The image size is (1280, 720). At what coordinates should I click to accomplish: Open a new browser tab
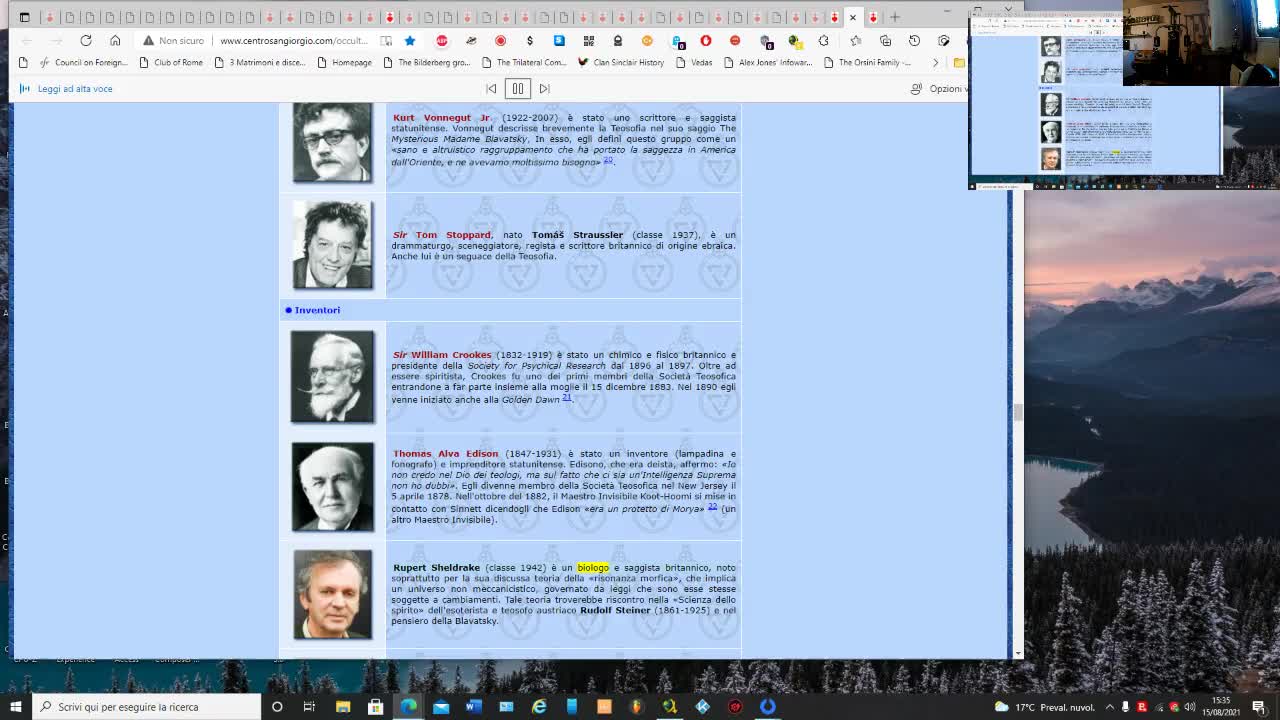[x=895, y=17]
